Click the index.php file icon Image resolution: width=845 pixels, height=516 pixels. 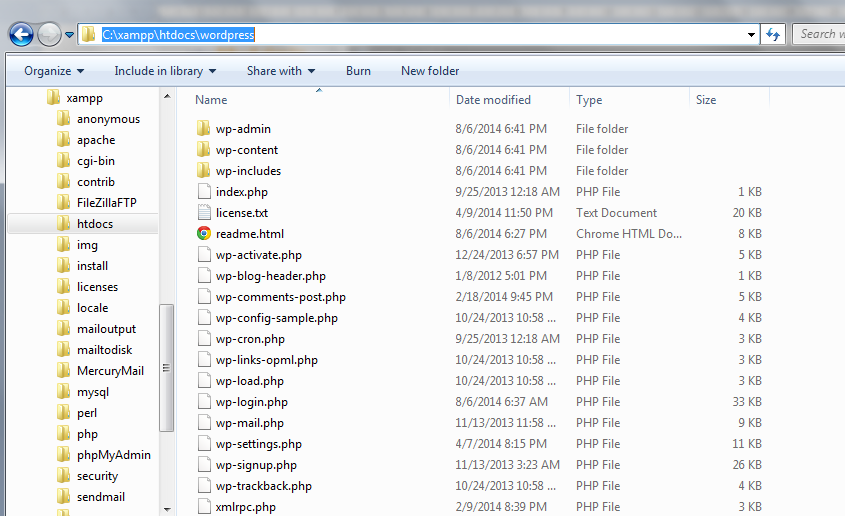point(204,192)
